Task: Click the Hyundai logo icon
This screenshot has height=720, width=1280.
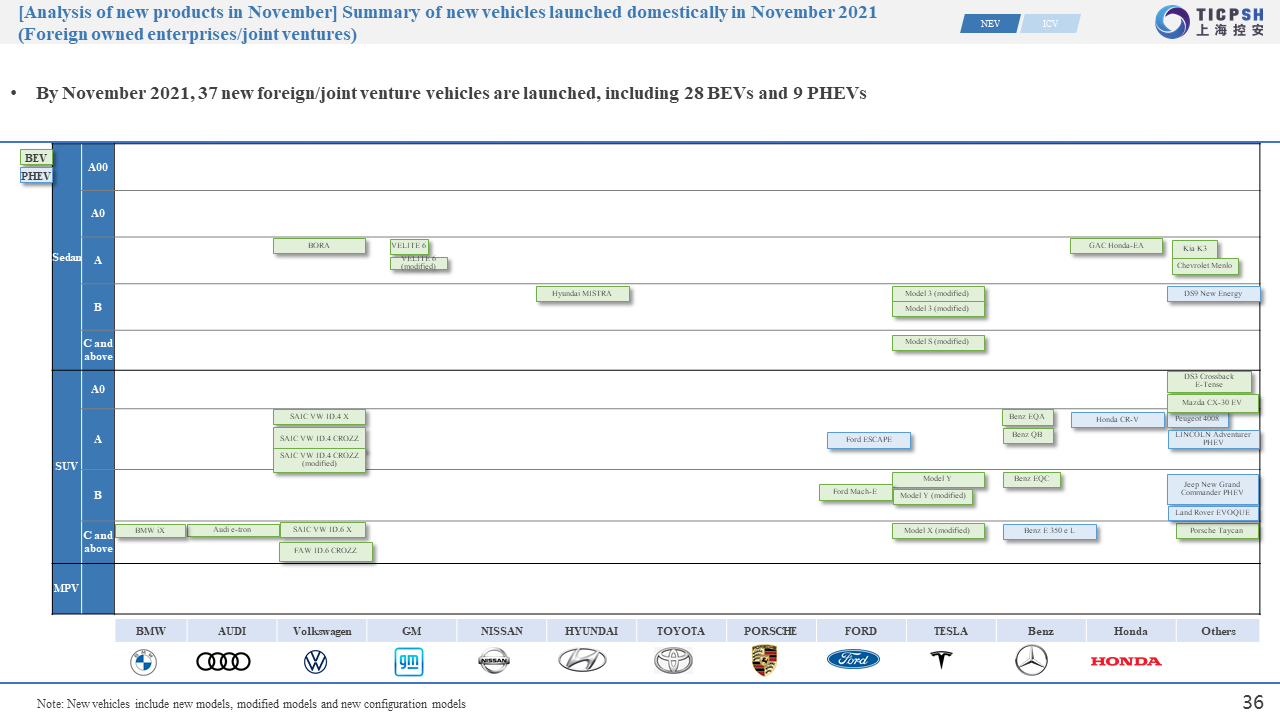Action: (x=582, y=660)
